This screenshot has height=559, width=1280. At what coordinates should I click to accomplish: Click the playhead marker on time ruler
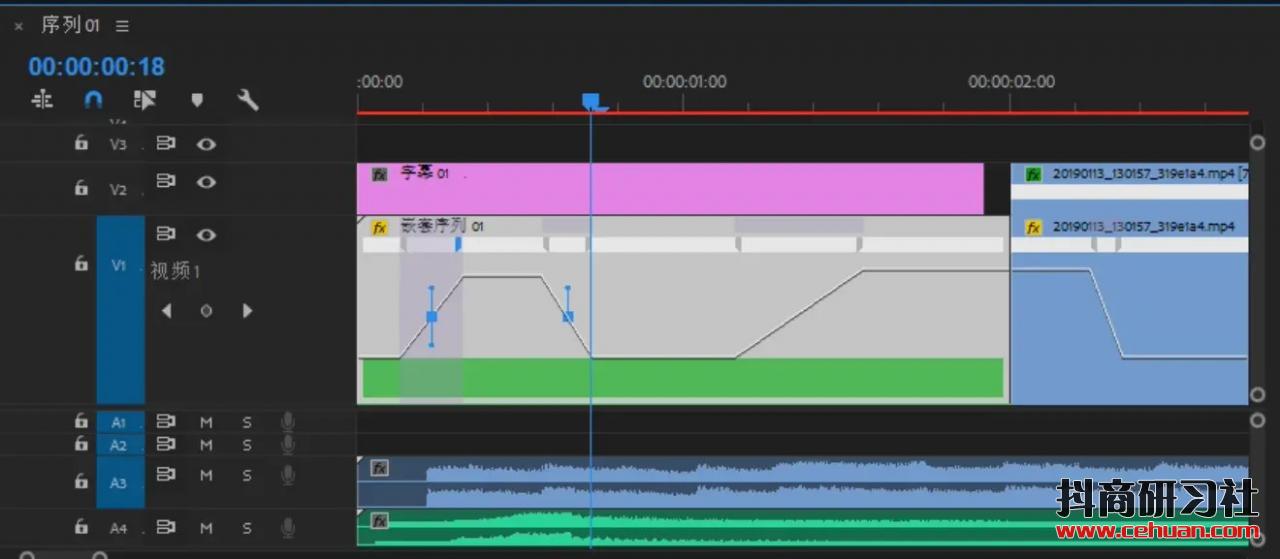(x=591, y=101)
